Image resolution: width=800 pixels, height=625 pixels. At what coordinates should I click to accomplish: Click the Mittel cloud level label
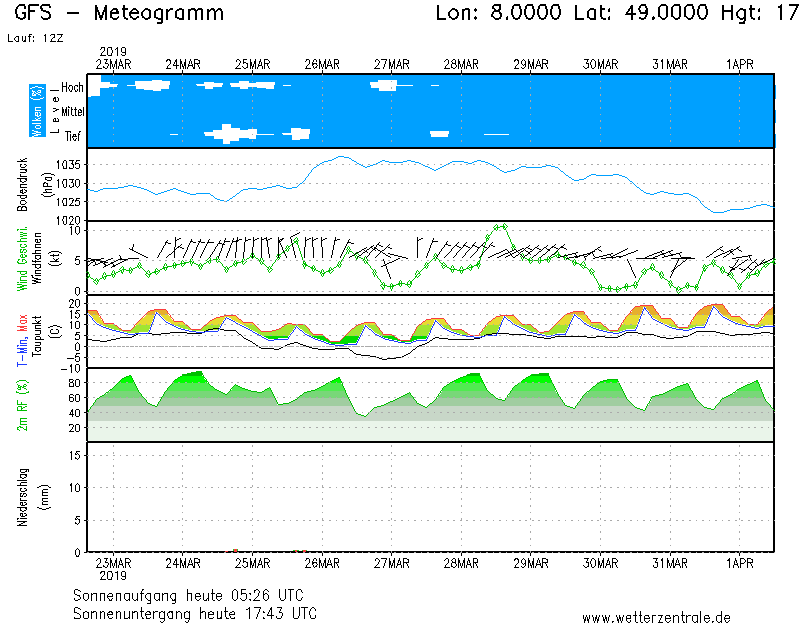[72, 112]
